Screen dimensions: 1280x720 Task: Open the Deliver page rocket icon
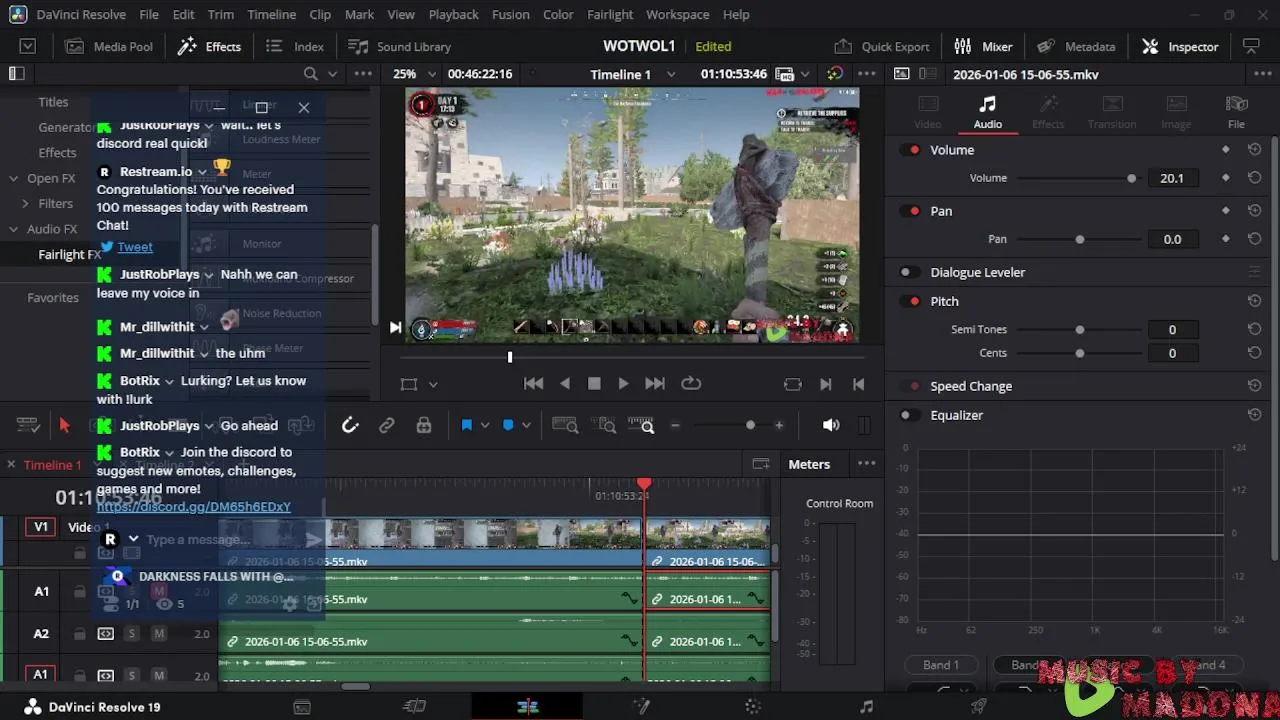click(x=979, y=707)
